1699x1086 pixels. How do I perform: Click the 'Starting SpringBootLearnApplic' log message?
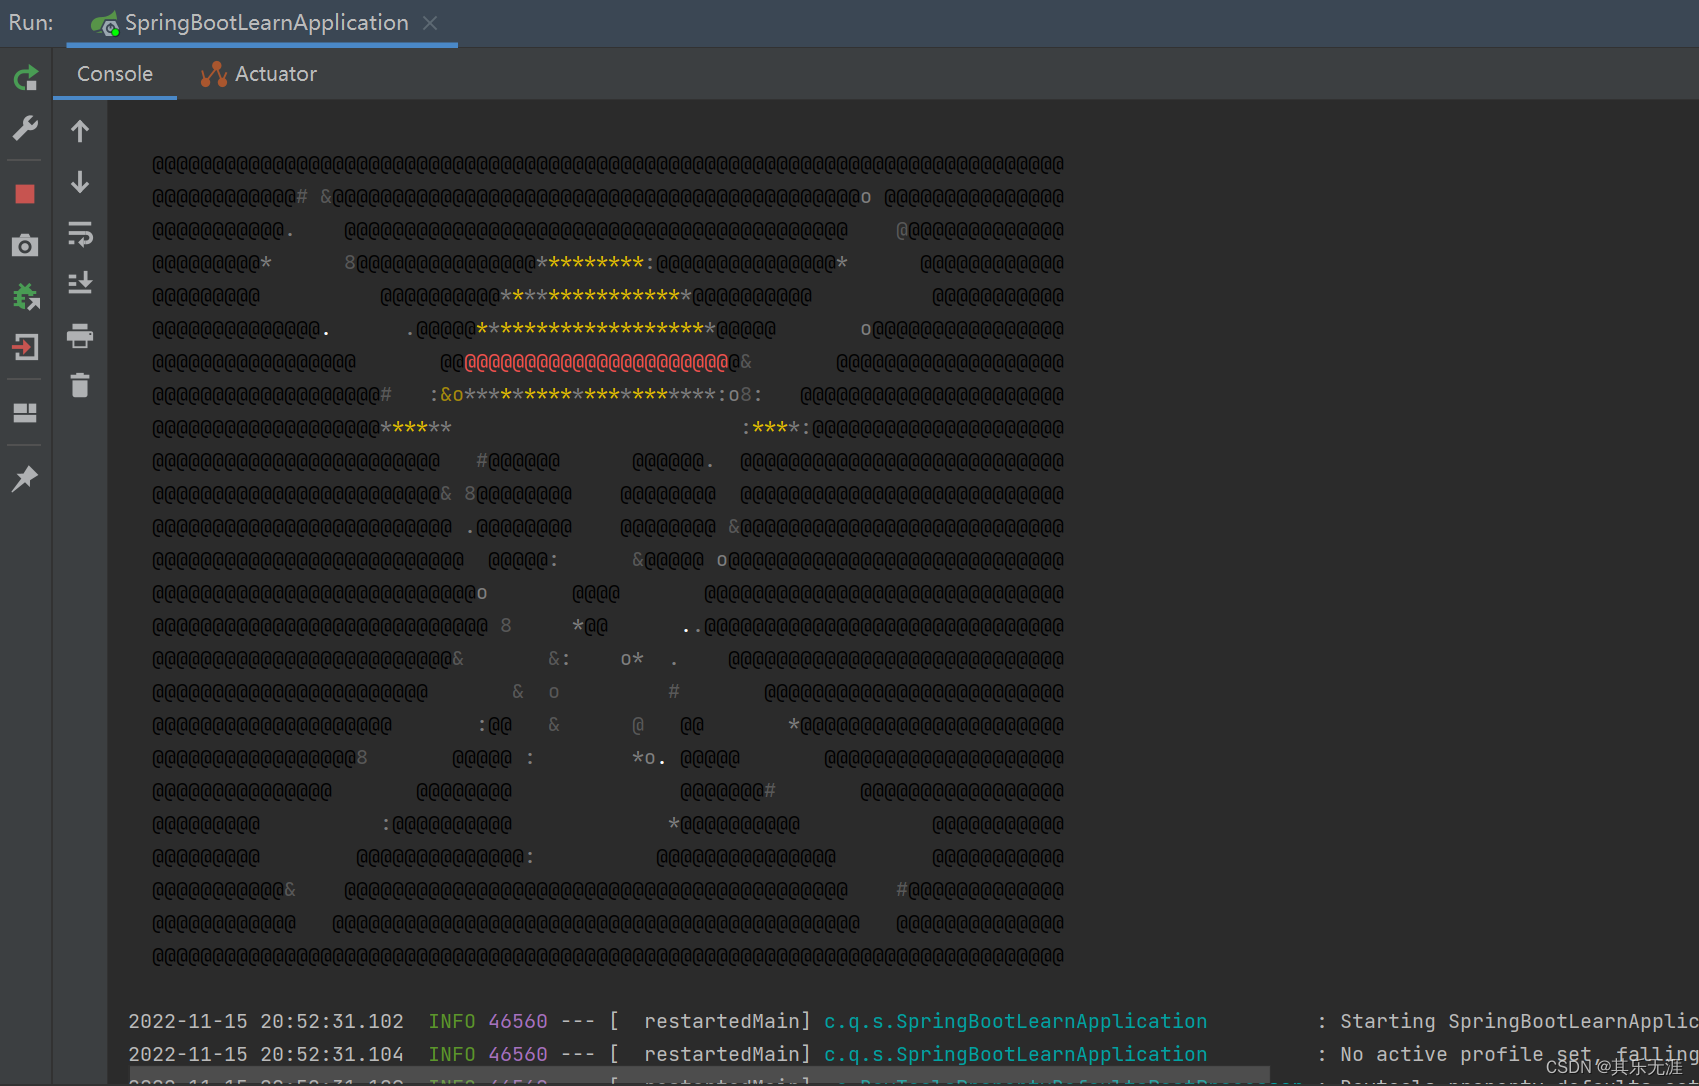(x=1519, y=1021)
